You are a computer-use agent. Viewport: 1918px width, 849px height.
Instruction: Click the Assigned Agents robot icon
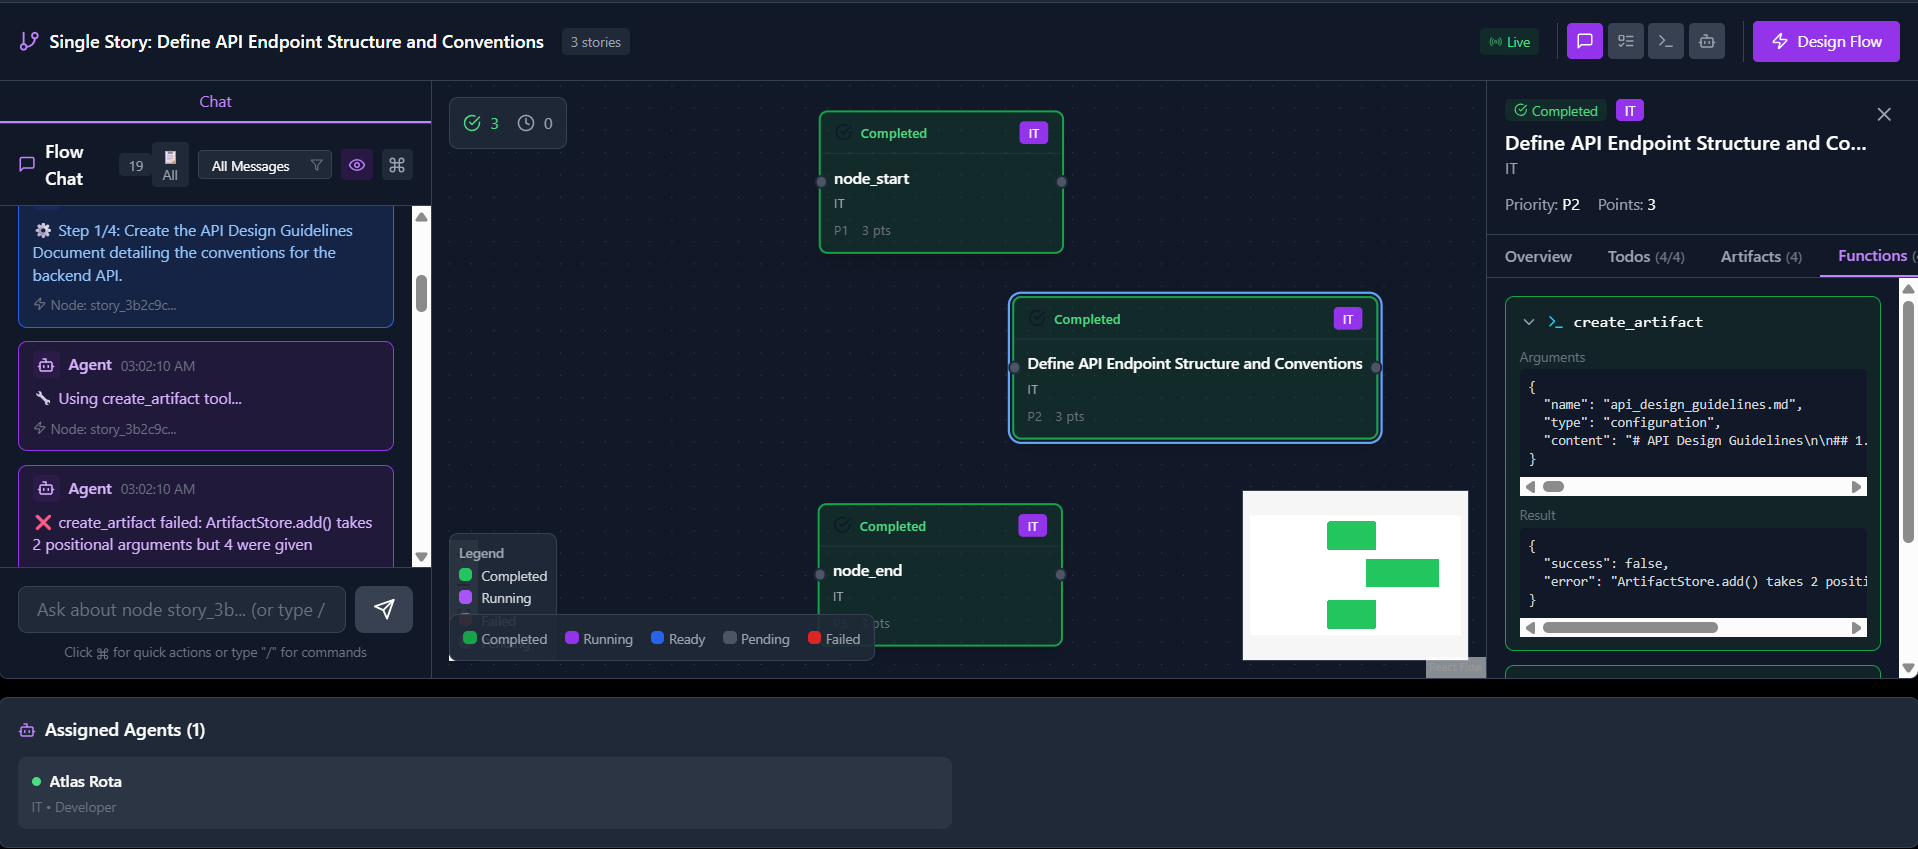(27, 730)
